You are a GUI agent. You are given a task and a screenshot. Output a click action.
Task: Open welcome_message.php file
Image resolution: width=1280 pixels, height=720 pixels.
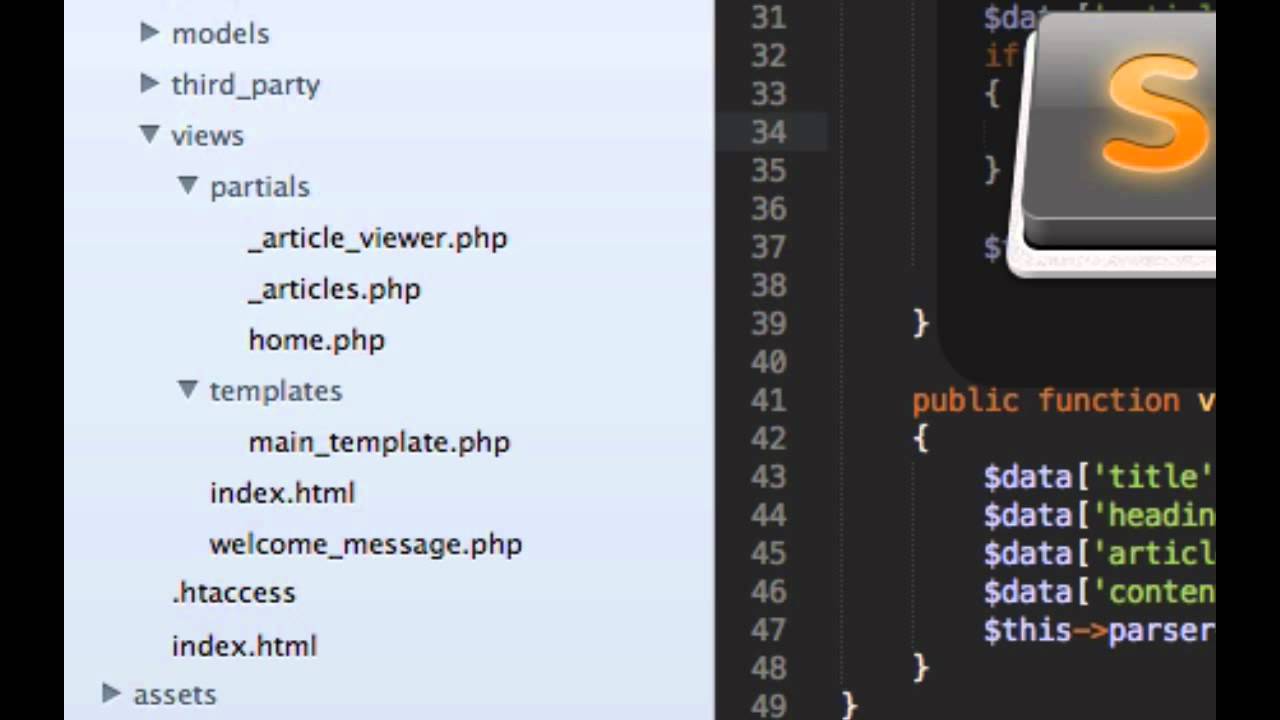[366, 544]
